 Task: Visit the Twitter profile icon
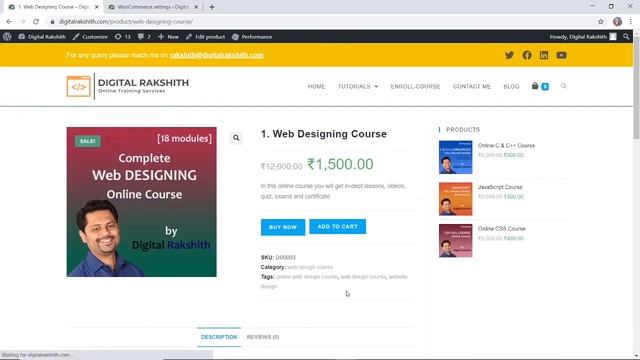coord(509,55)
